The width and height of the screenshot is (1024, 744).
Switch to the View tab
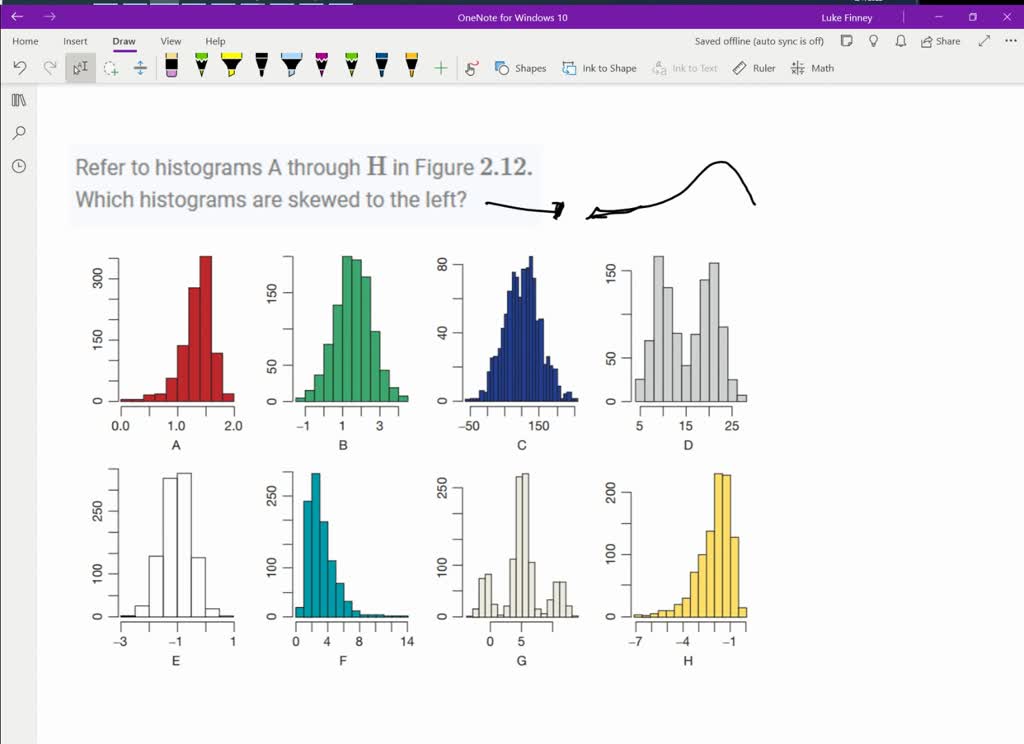tap(171, 41)
